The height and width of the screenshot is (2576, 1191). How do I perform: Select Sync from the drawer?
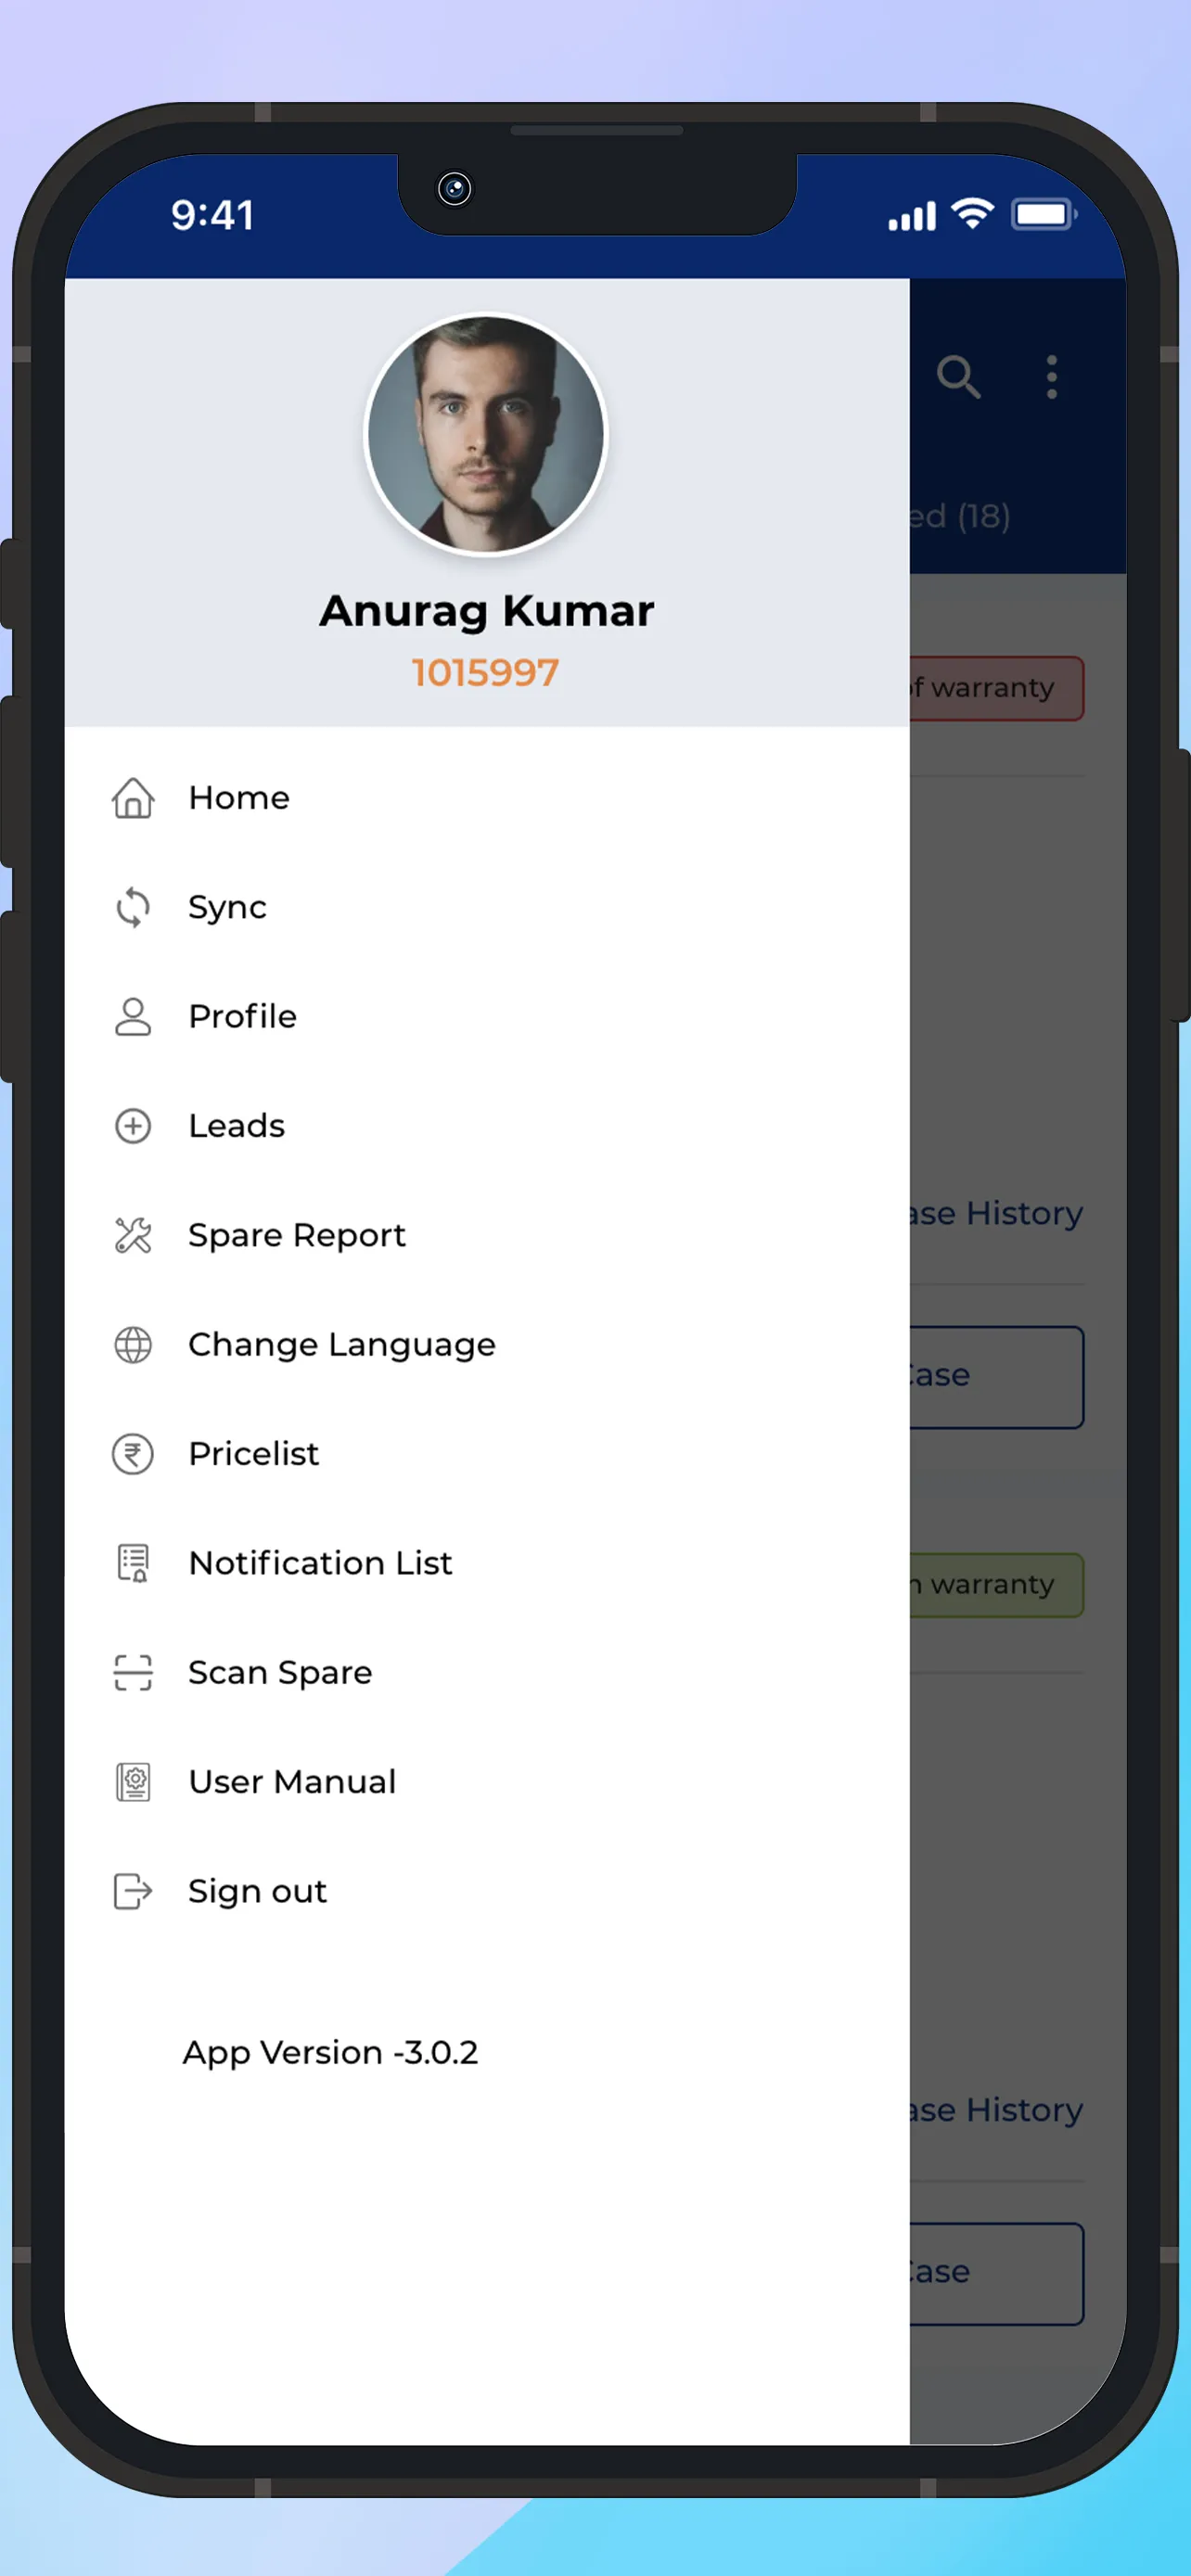[487, 907]
